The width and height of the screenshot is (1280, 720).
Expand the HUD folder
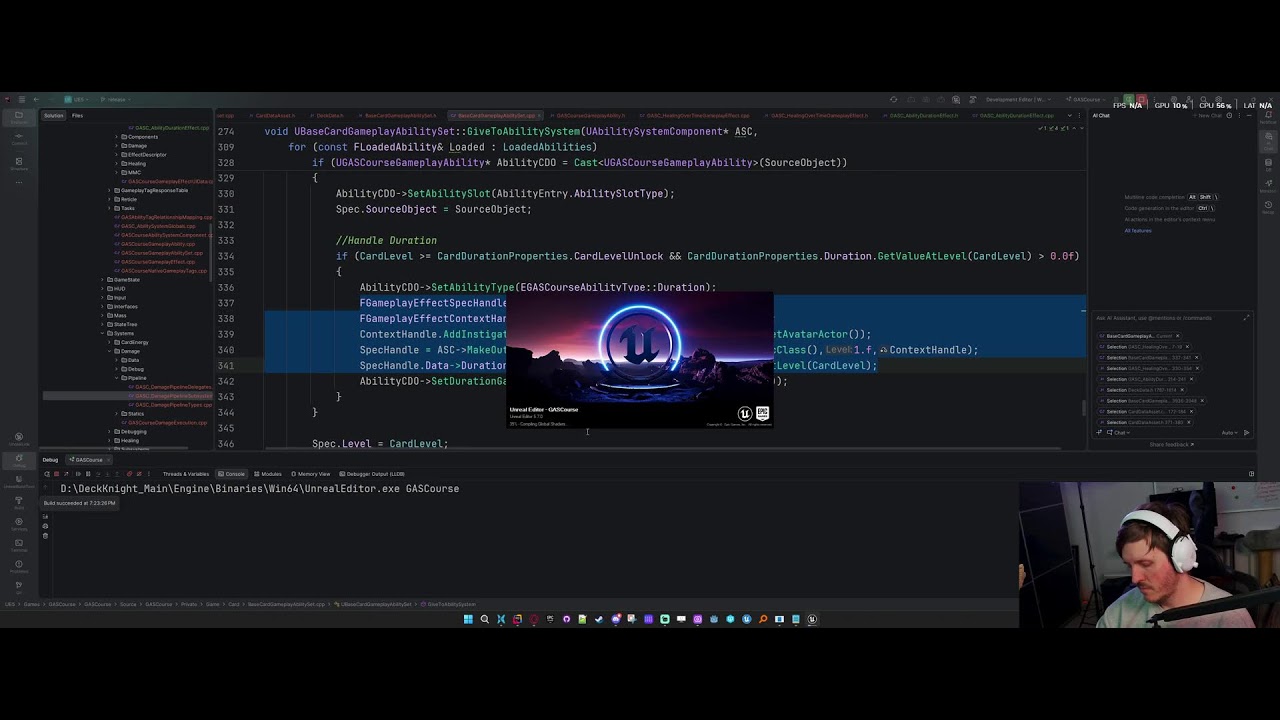coord(102,289)
